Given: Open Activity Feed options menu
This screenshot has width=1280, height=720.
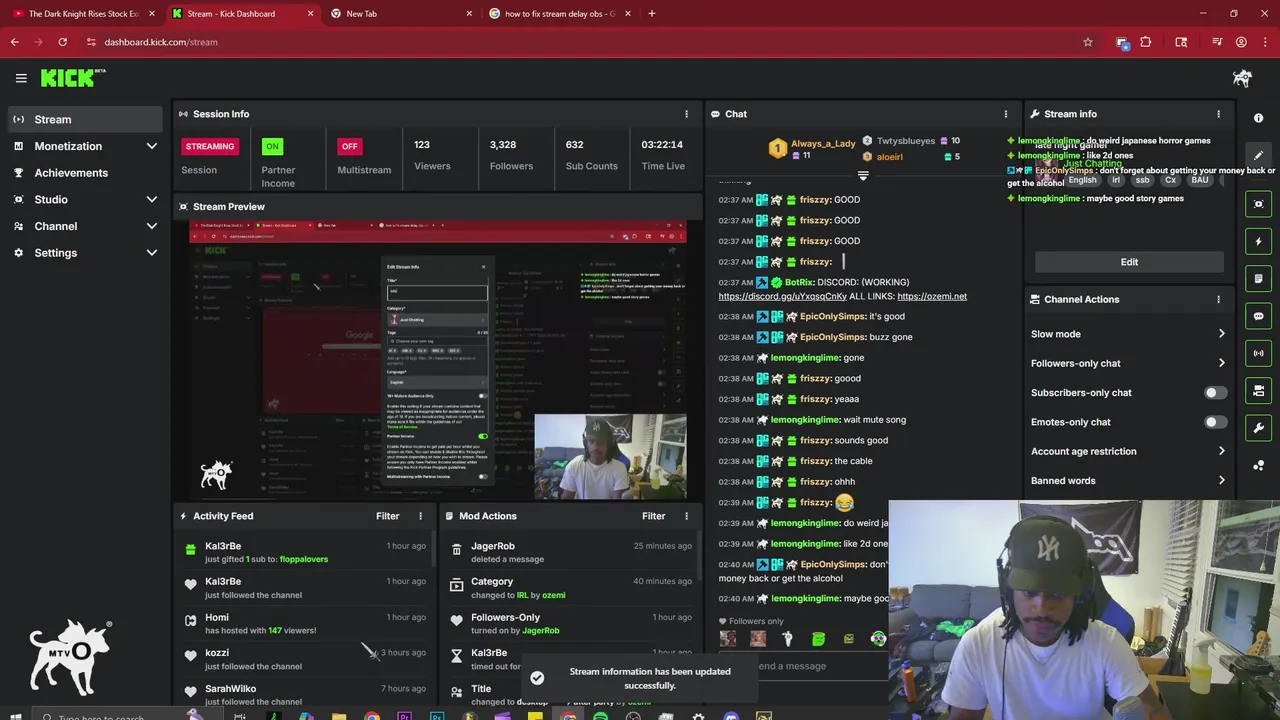Looking at the screenshot, I should coord(420,516).
